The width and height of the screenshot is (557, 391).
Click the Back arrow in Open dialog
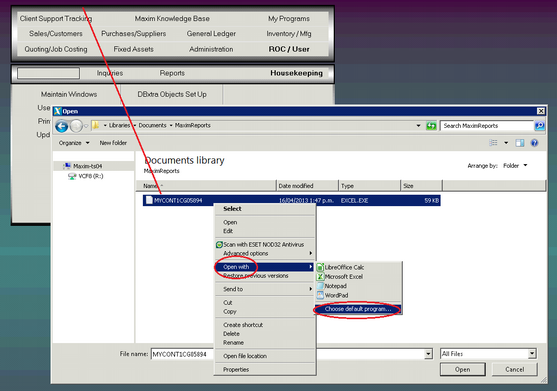62,126
